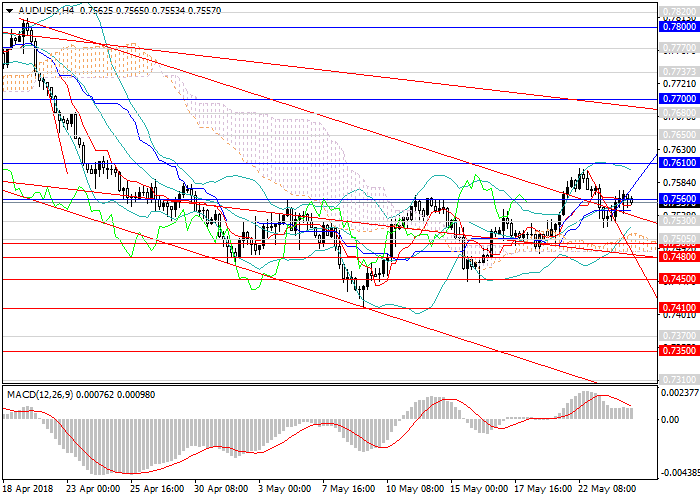The width and height of the screenshot is (700, 500).
Task: Click the dropdown arrow beside AUDUSD,H4
Action: (x=8, y=8)
